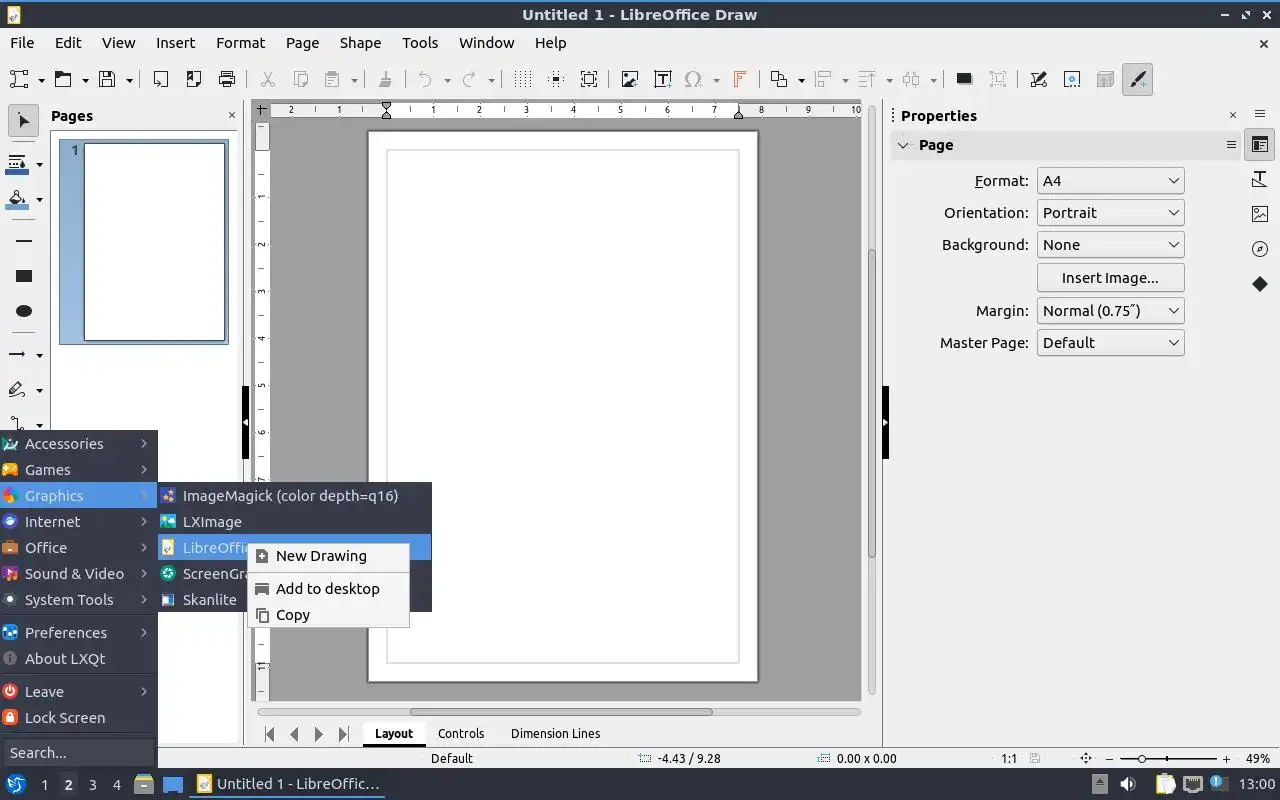The image size is (1280, 800).
Task: Open the Curves and Polygons dropdown arrow
Action: 39,390
